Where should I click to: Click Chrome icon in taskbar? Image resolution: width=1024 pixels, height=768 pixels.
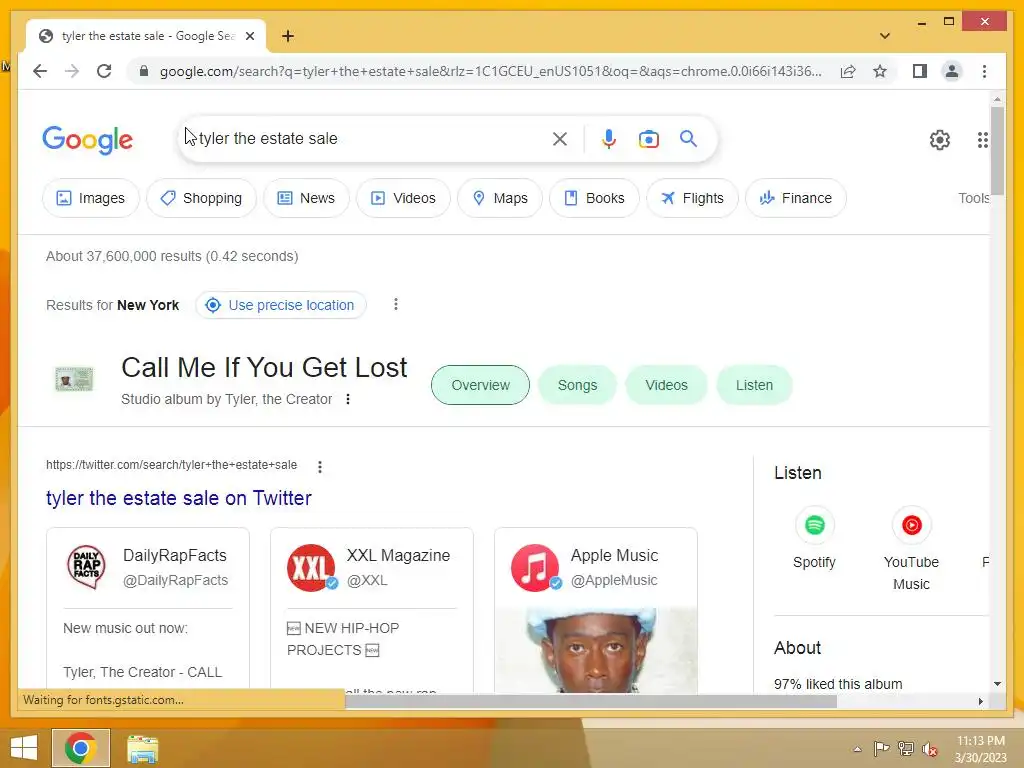(x=80, y=748)
